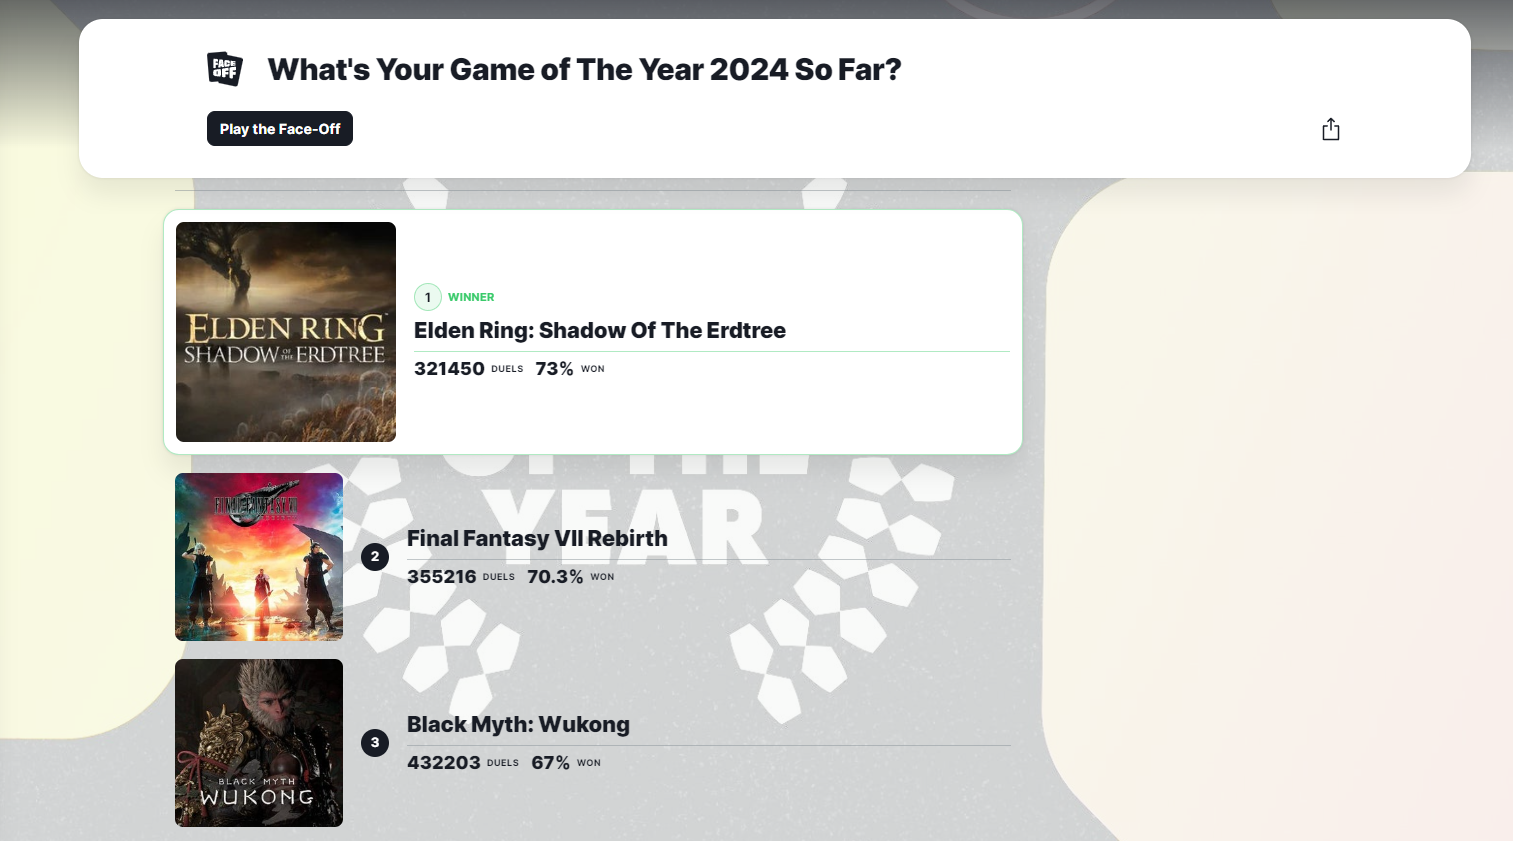The width and height of the screenshot is (1513, 841).
Task: Click Final Fantasy's 355216 duels count
Action: click(442, 577)
